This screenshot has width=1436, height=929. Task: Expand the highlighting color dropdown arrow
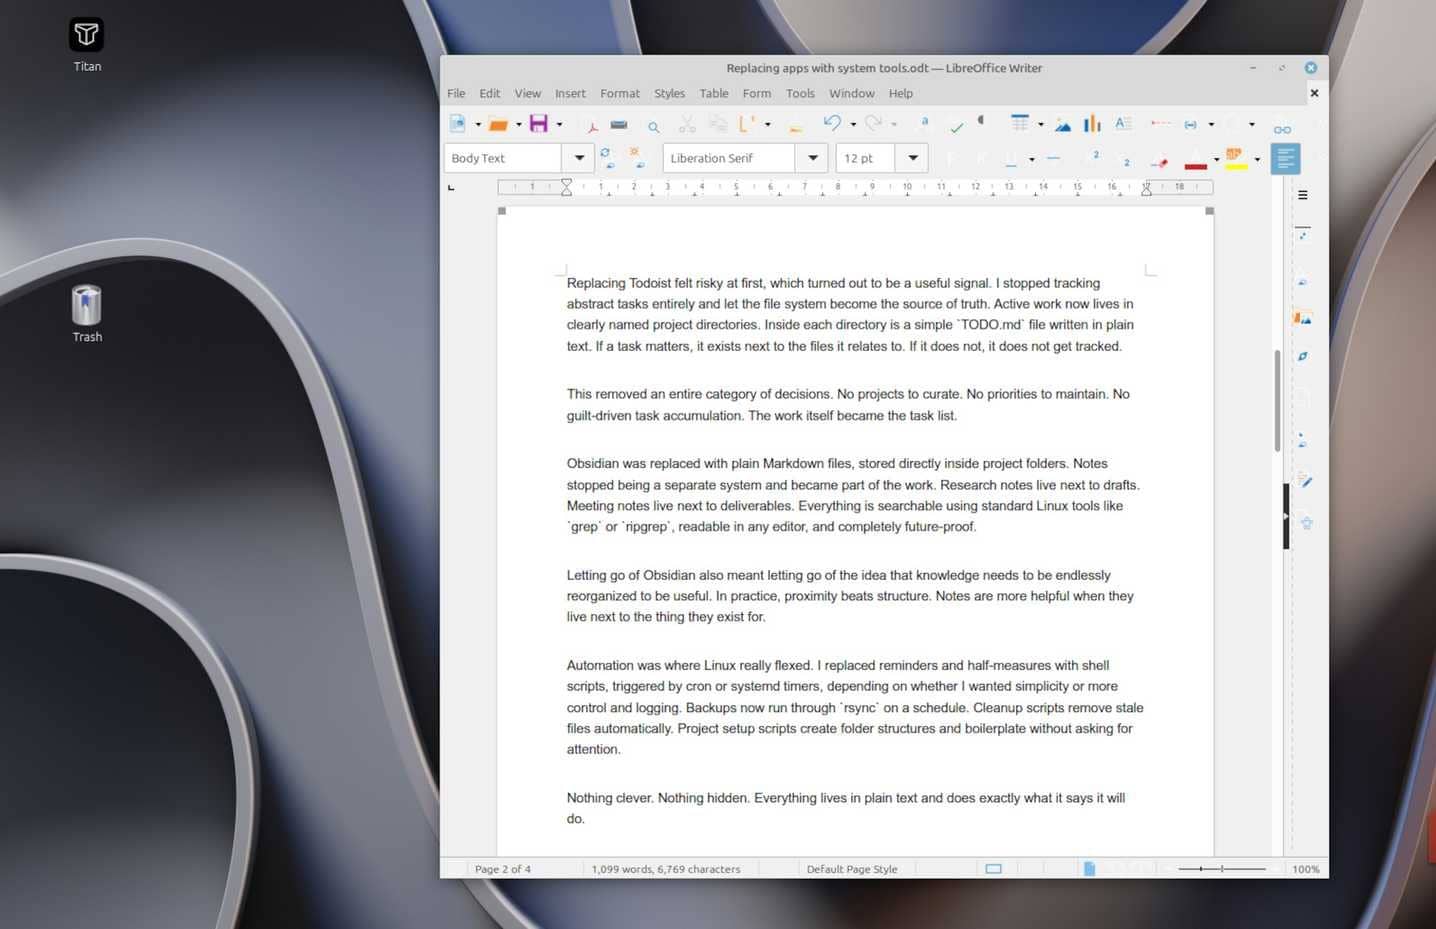(1257, 159)
